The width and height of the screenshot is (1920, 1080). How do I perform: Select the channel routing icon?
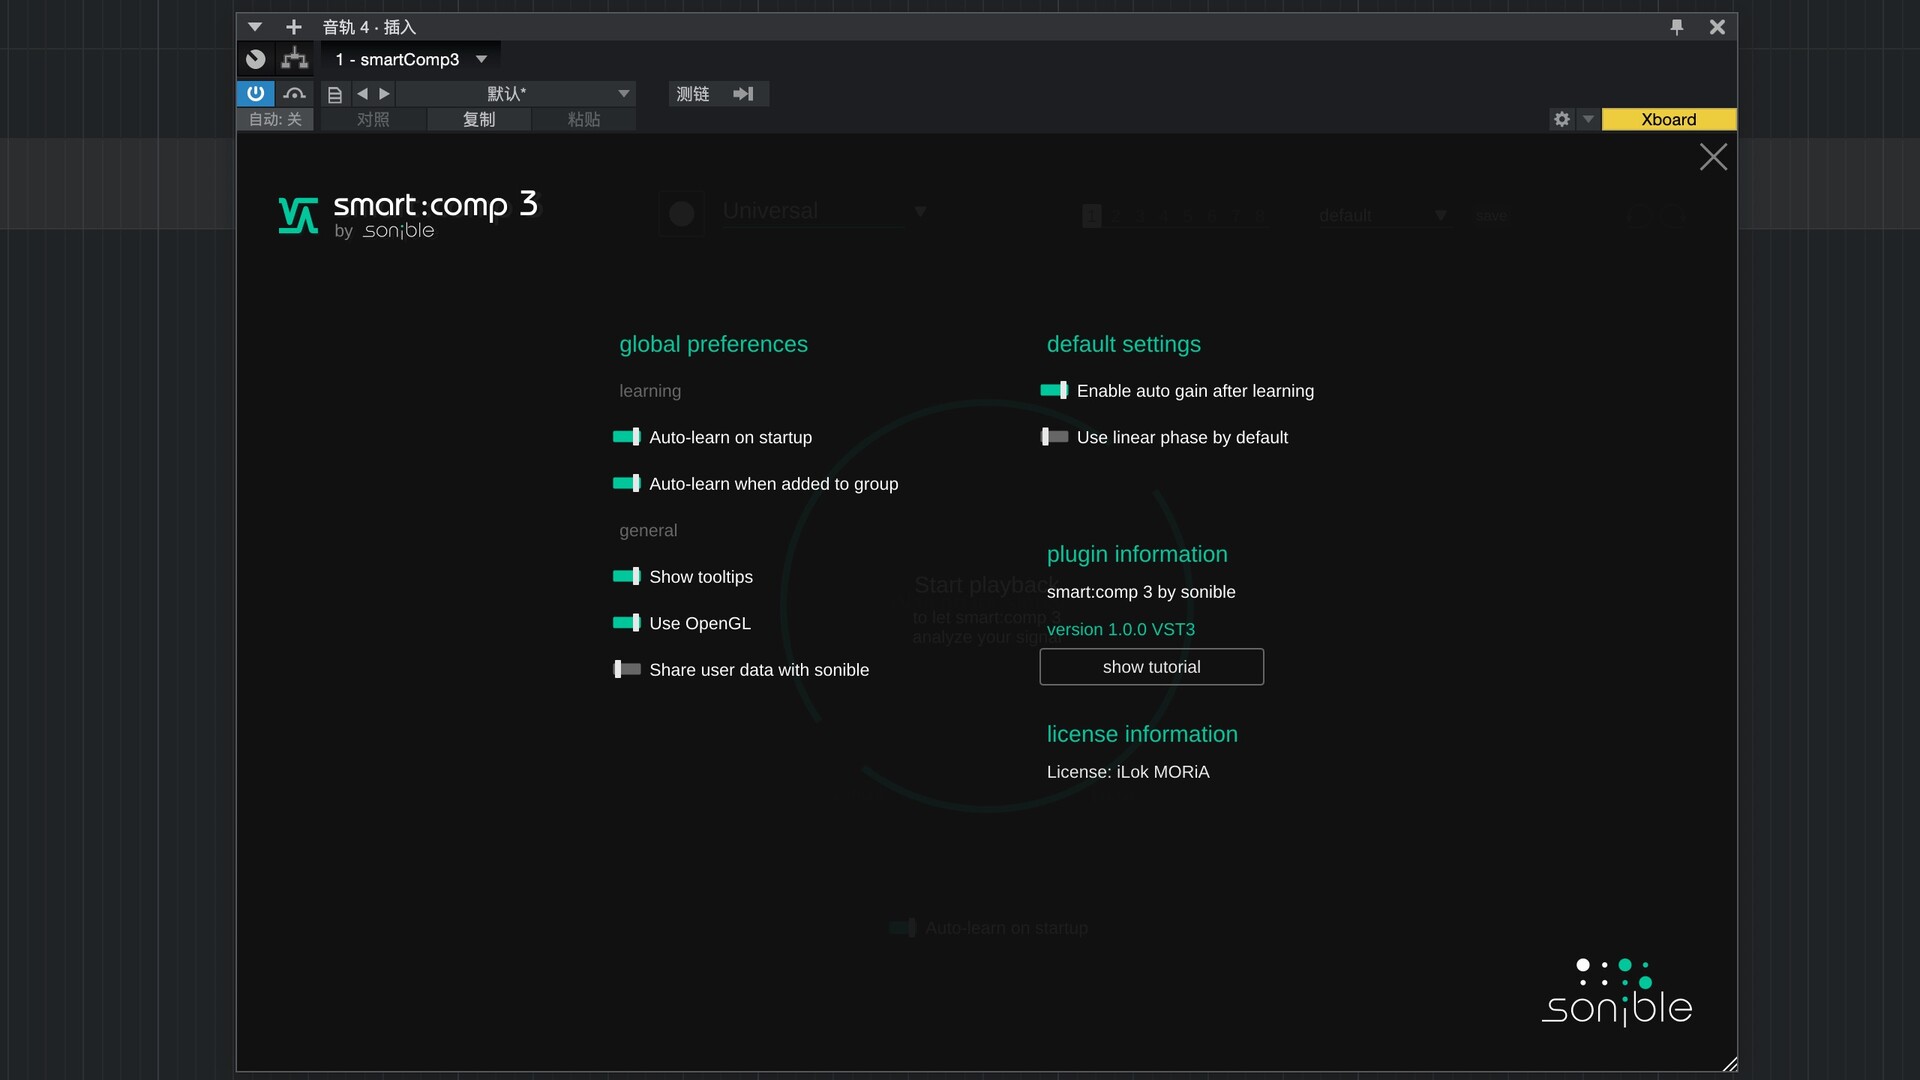pyautogui.click(x=294, y=60)
